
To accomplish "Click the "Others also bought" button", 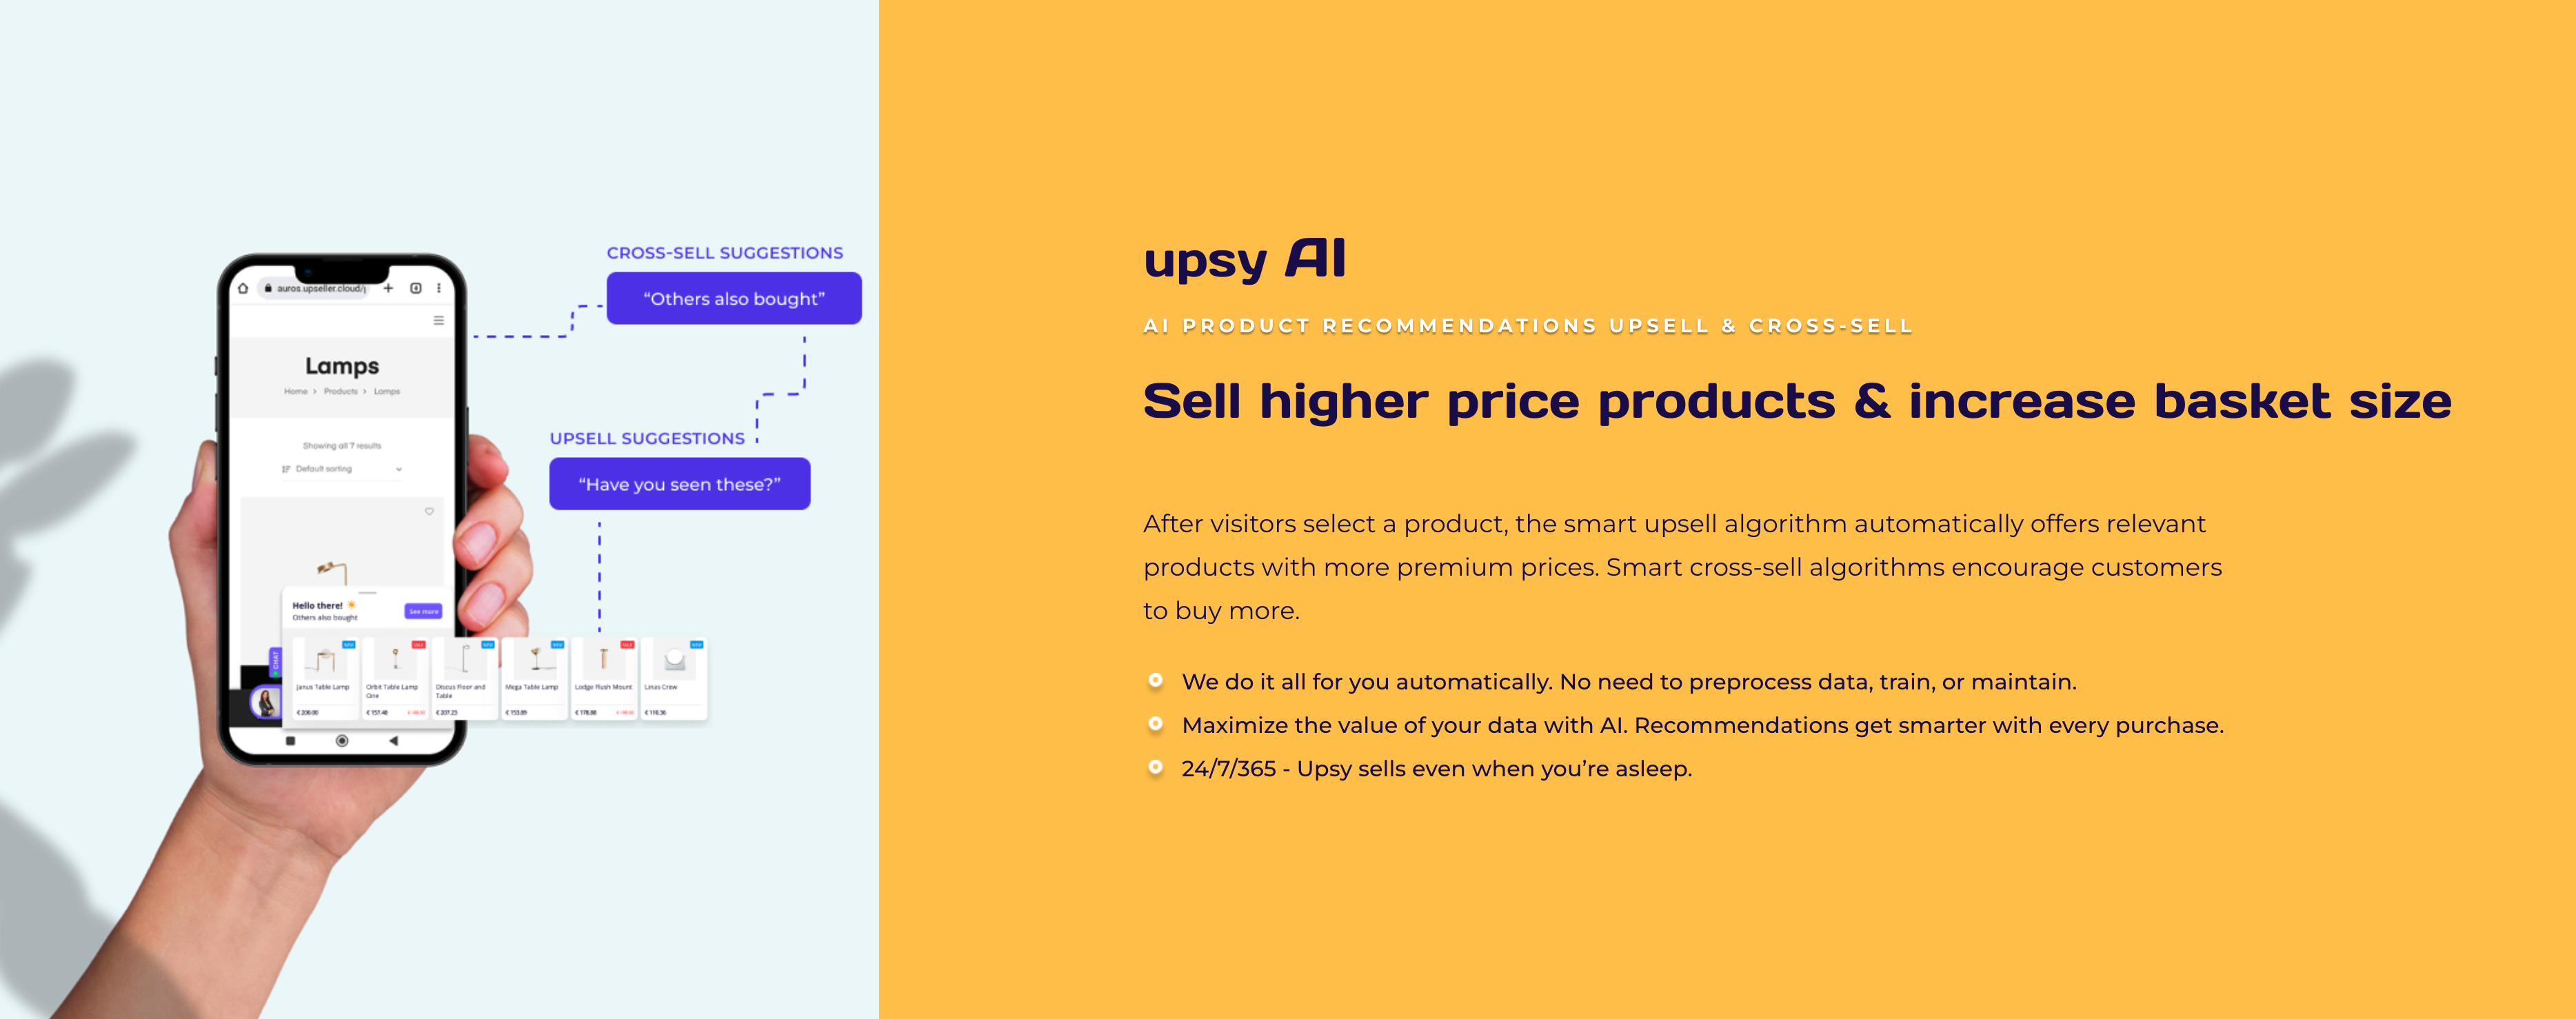I will tap(734, 298).
